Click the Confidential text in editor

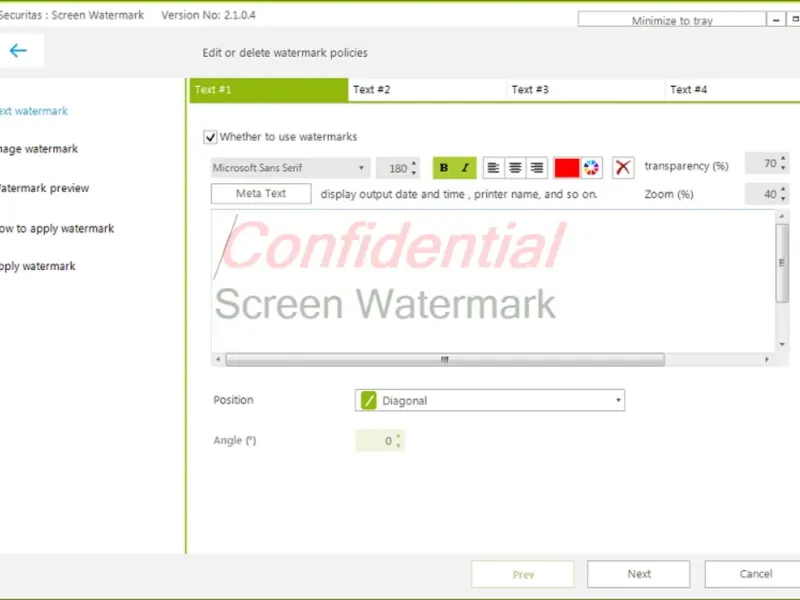[393, 245]
